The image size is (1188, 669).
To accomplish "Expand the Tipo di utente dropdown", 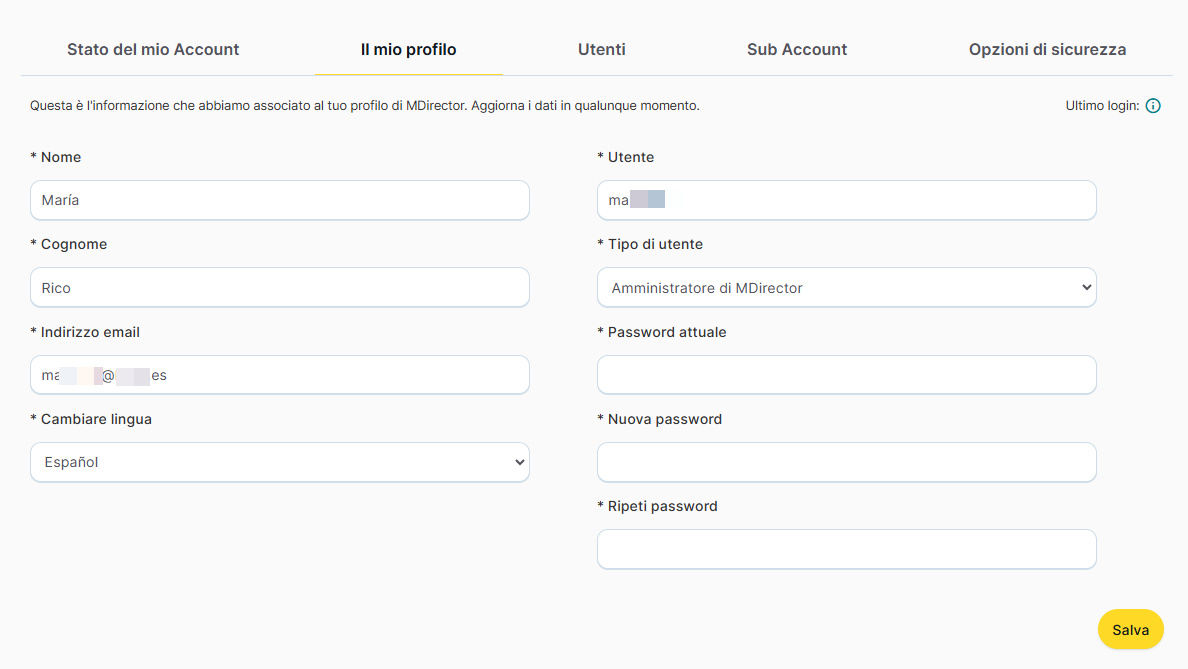I will [x=846, y=288].
